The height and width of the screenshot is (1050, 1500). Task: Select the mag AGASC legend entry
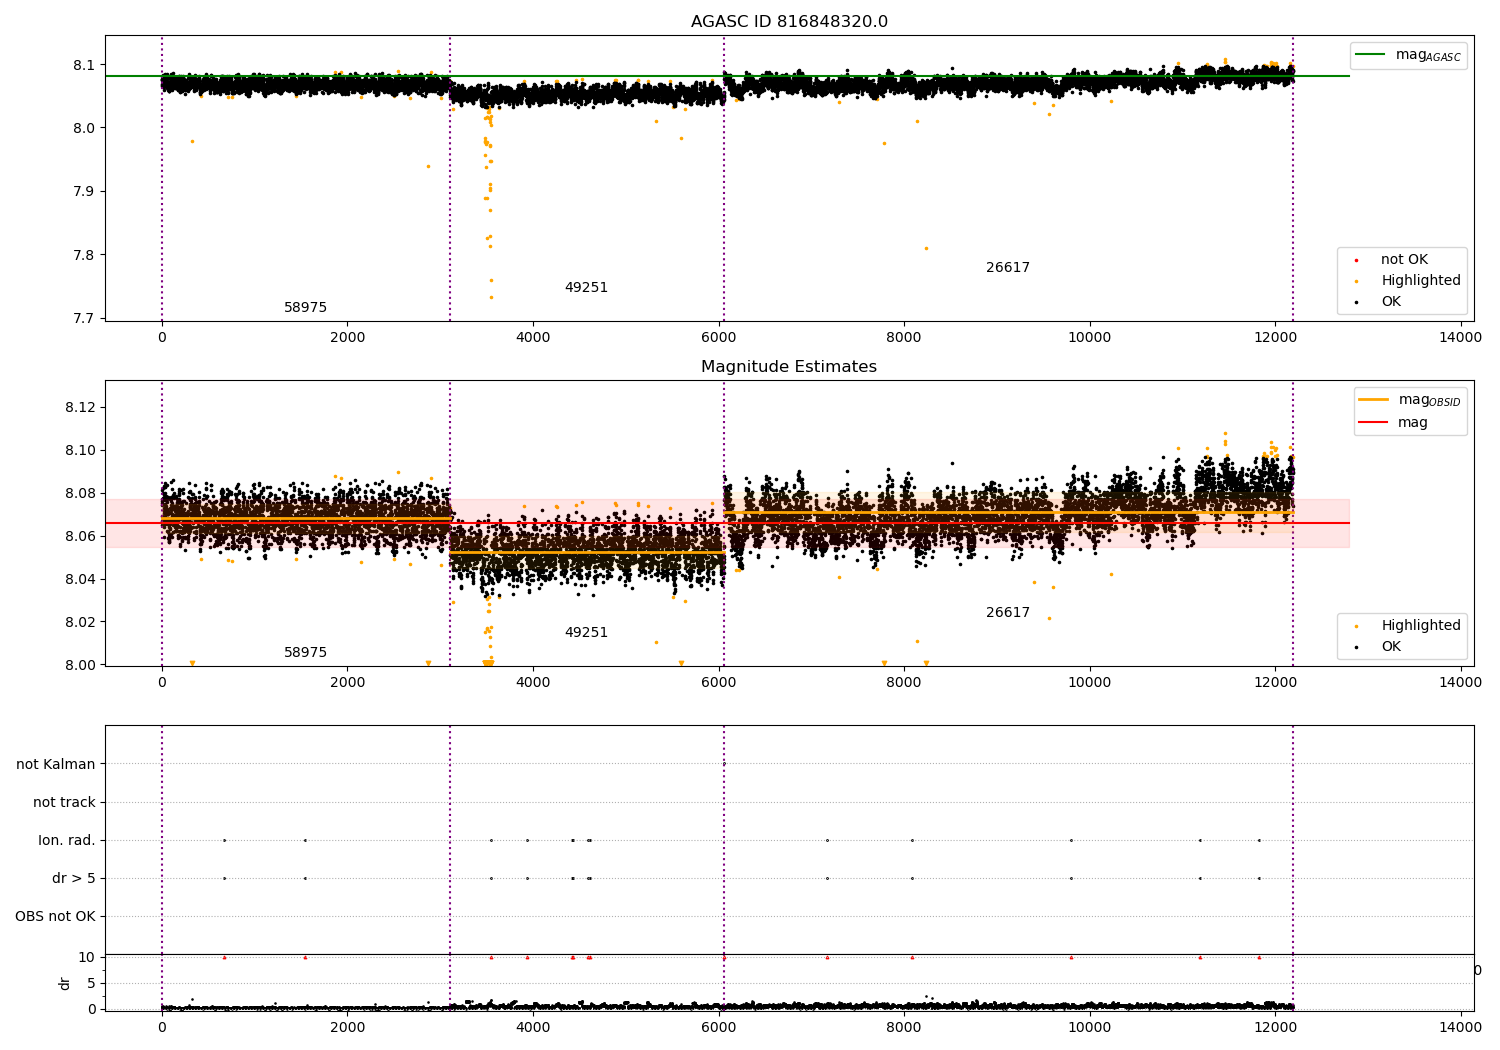pyautogui.click(x=1428, y=55)
